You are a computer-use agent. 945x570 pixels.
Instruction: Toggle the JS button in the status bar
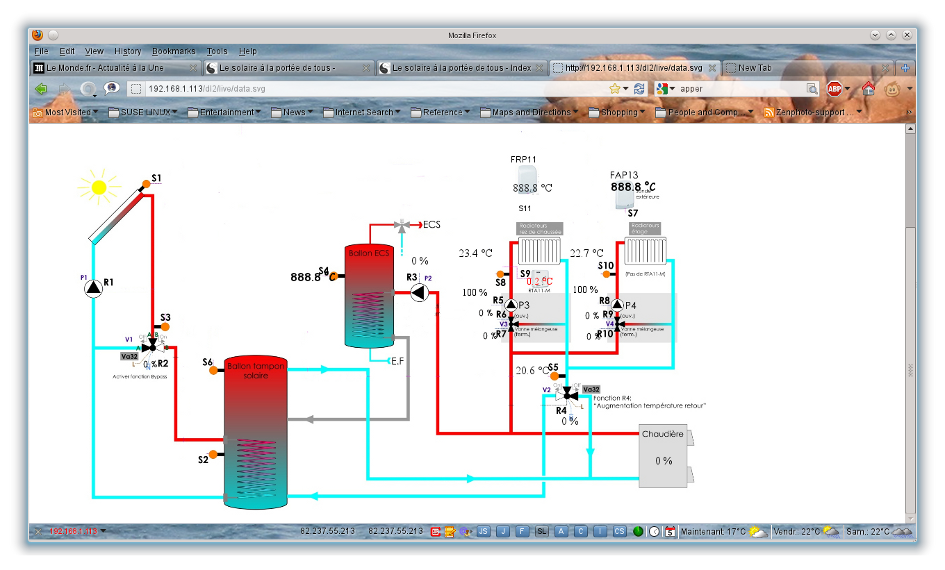pyautogui.click(x=483, y=531)
